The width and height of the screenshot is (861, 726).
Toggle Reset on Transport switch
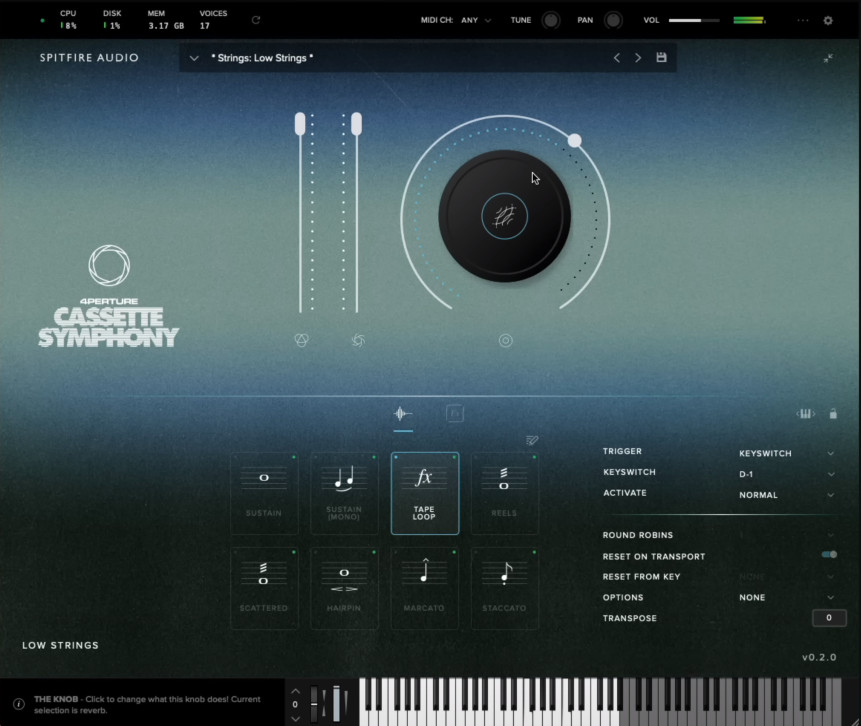click(829, 555)
